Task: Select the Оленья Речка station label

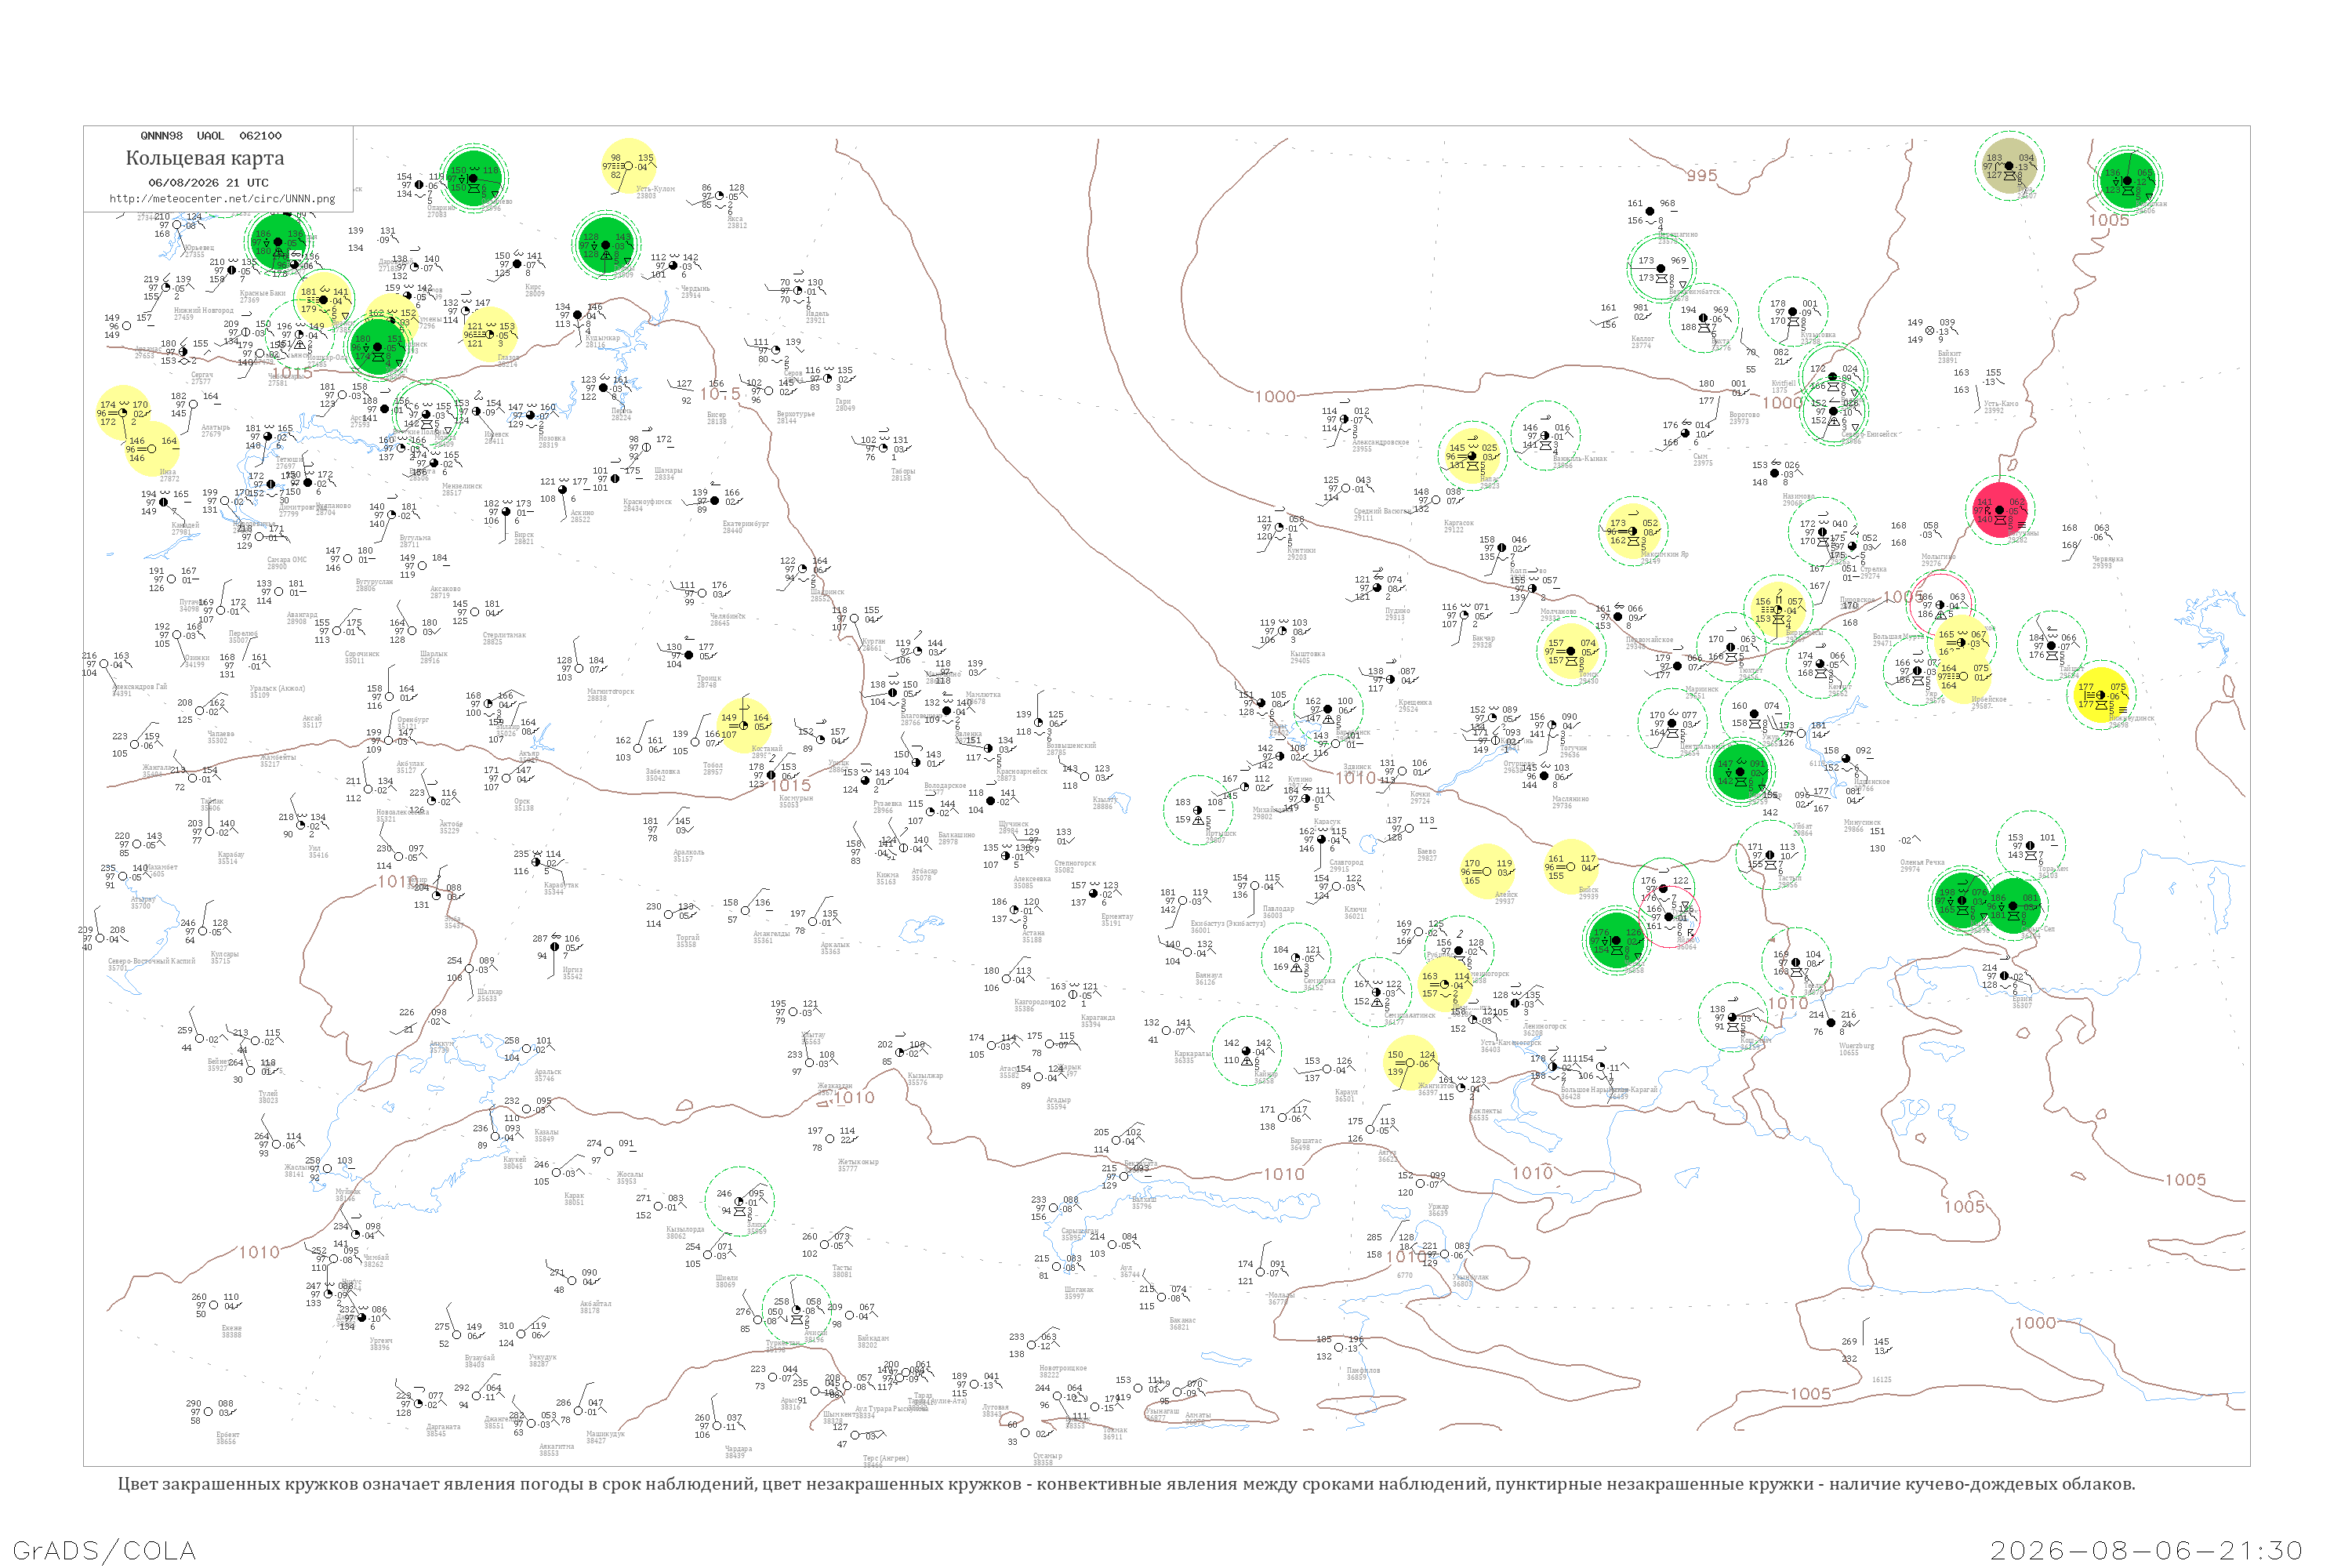Action: [x=1923, y=863]
